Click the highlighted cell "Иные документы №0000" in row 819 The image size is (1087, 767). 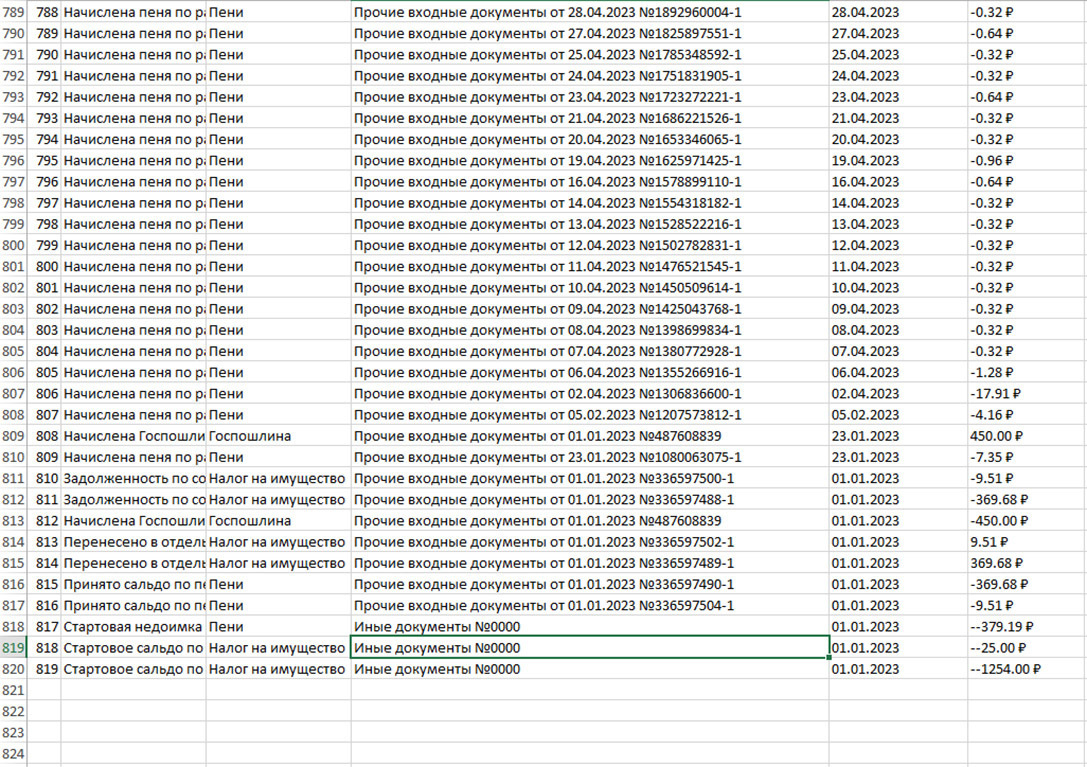coord(589,648)
